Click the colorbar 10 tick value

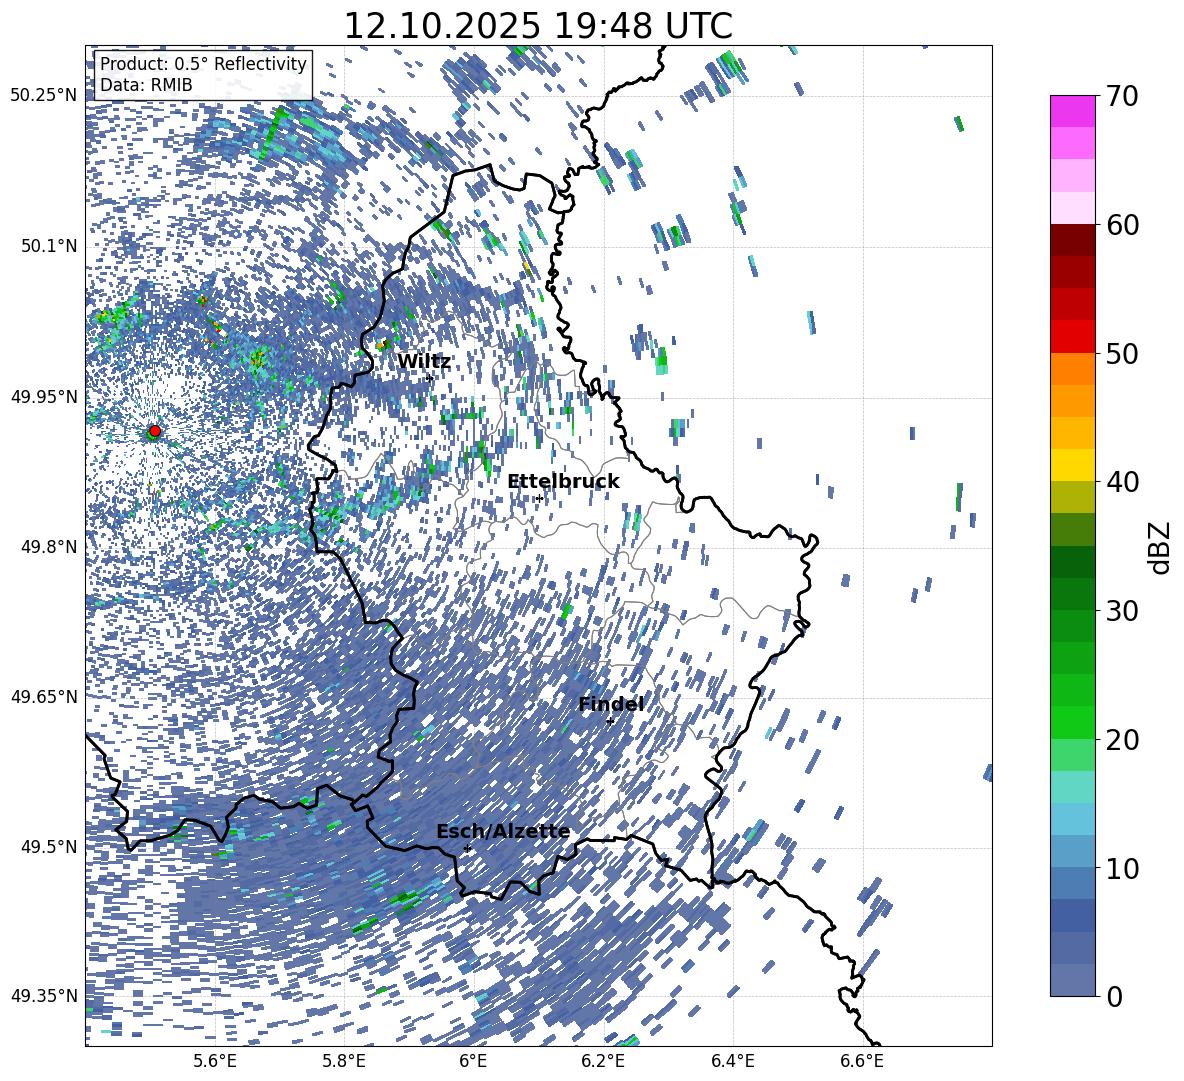coord(1121,868)
